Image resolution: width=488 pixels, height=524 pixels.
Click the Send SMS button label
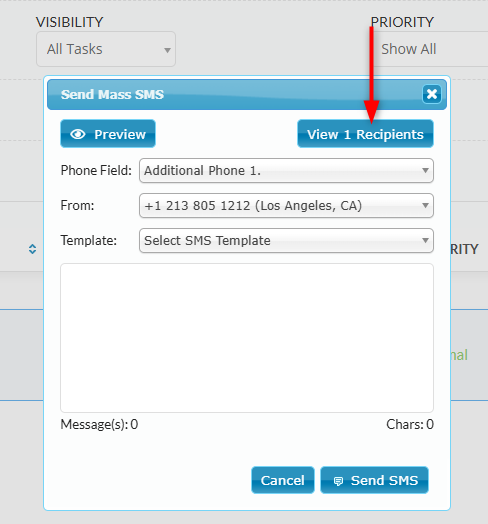384,481
